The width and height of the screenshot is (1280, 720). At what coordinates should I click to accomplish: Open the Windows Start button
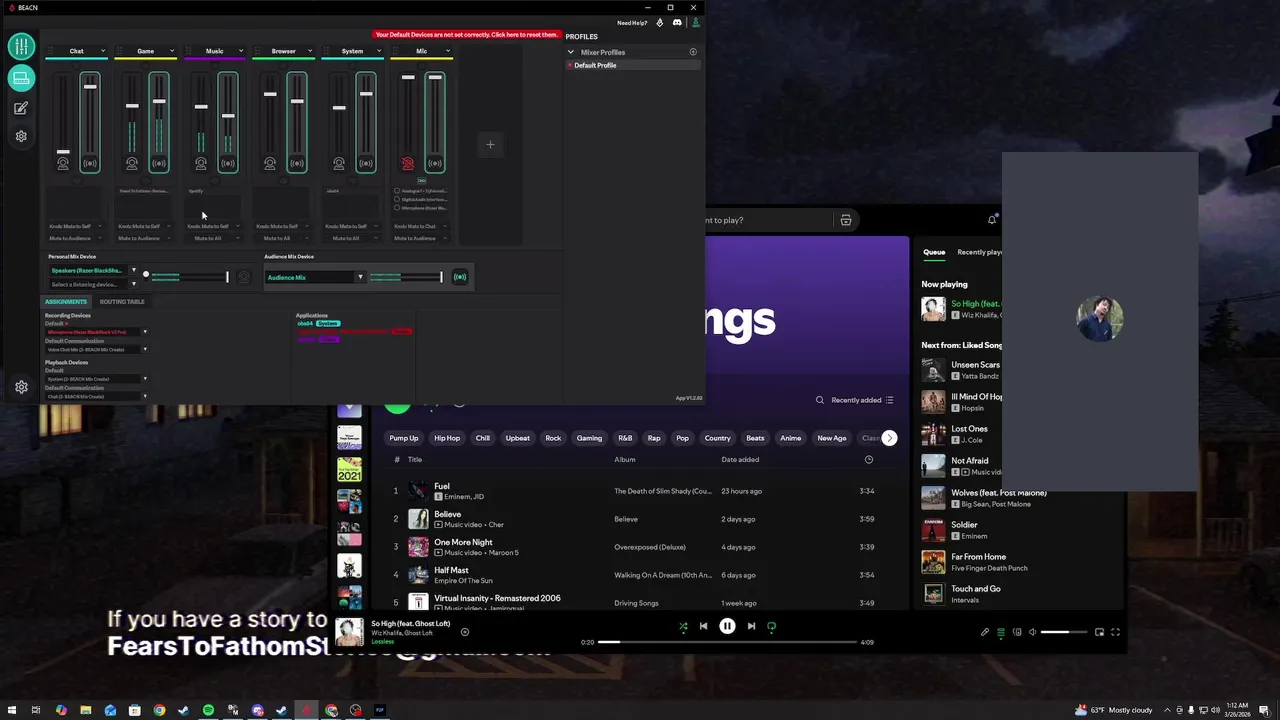point(11,710)
